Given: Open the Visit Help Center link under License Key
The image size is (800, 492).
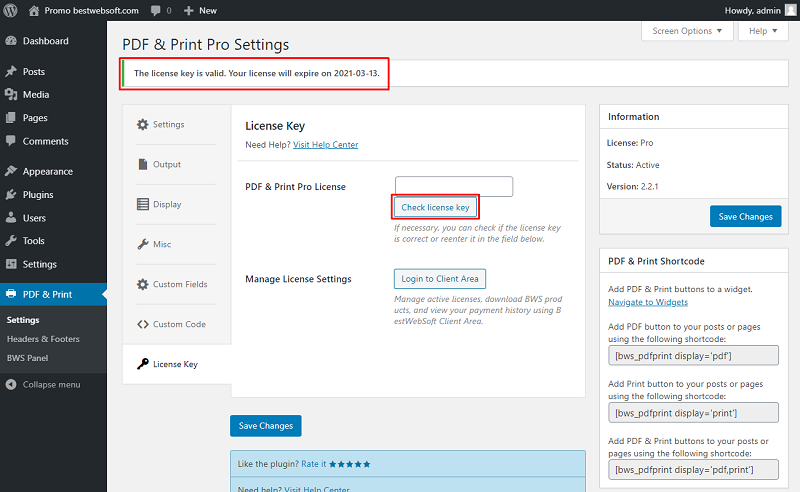Looking at the screenshot, I should (x=326, y=144).
